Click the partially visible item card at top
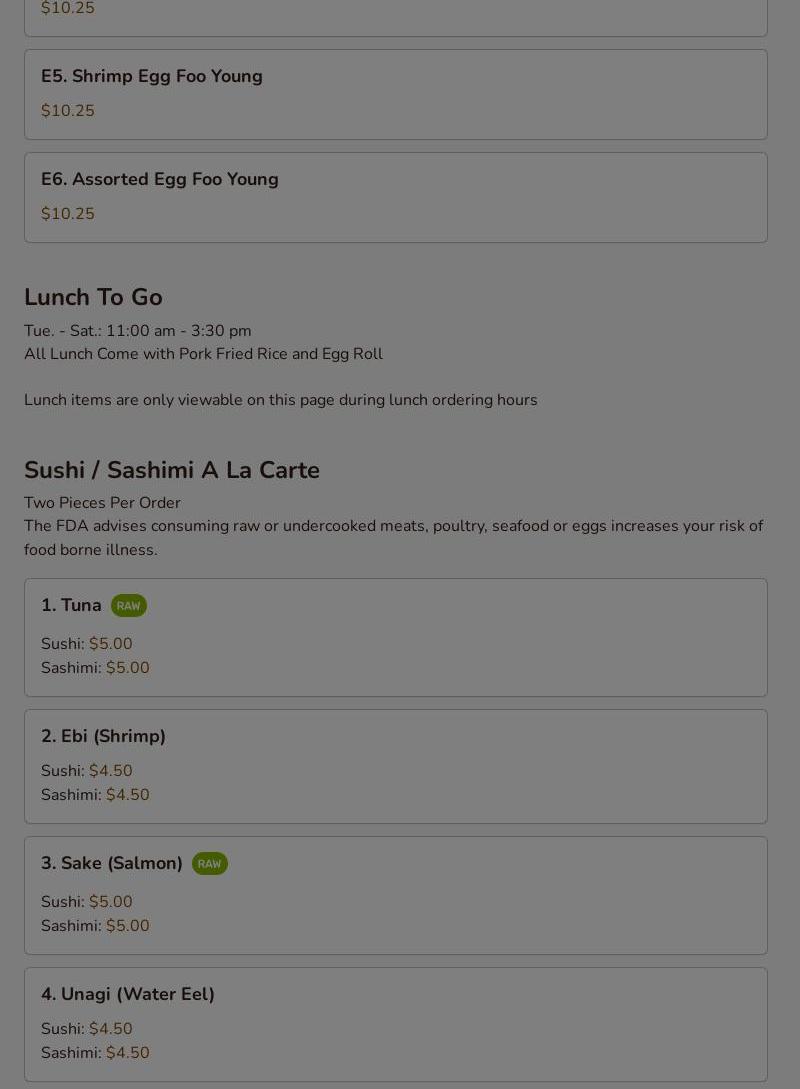Viewport: 800px width, 1089px height. click(396, 18)
